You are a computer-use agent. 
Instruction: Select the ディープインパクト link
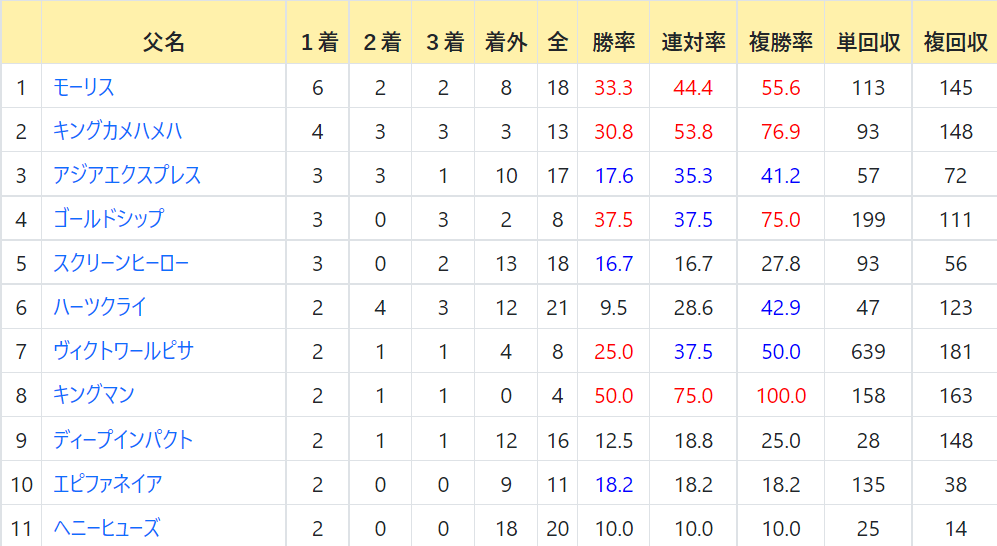pos(123,440)
